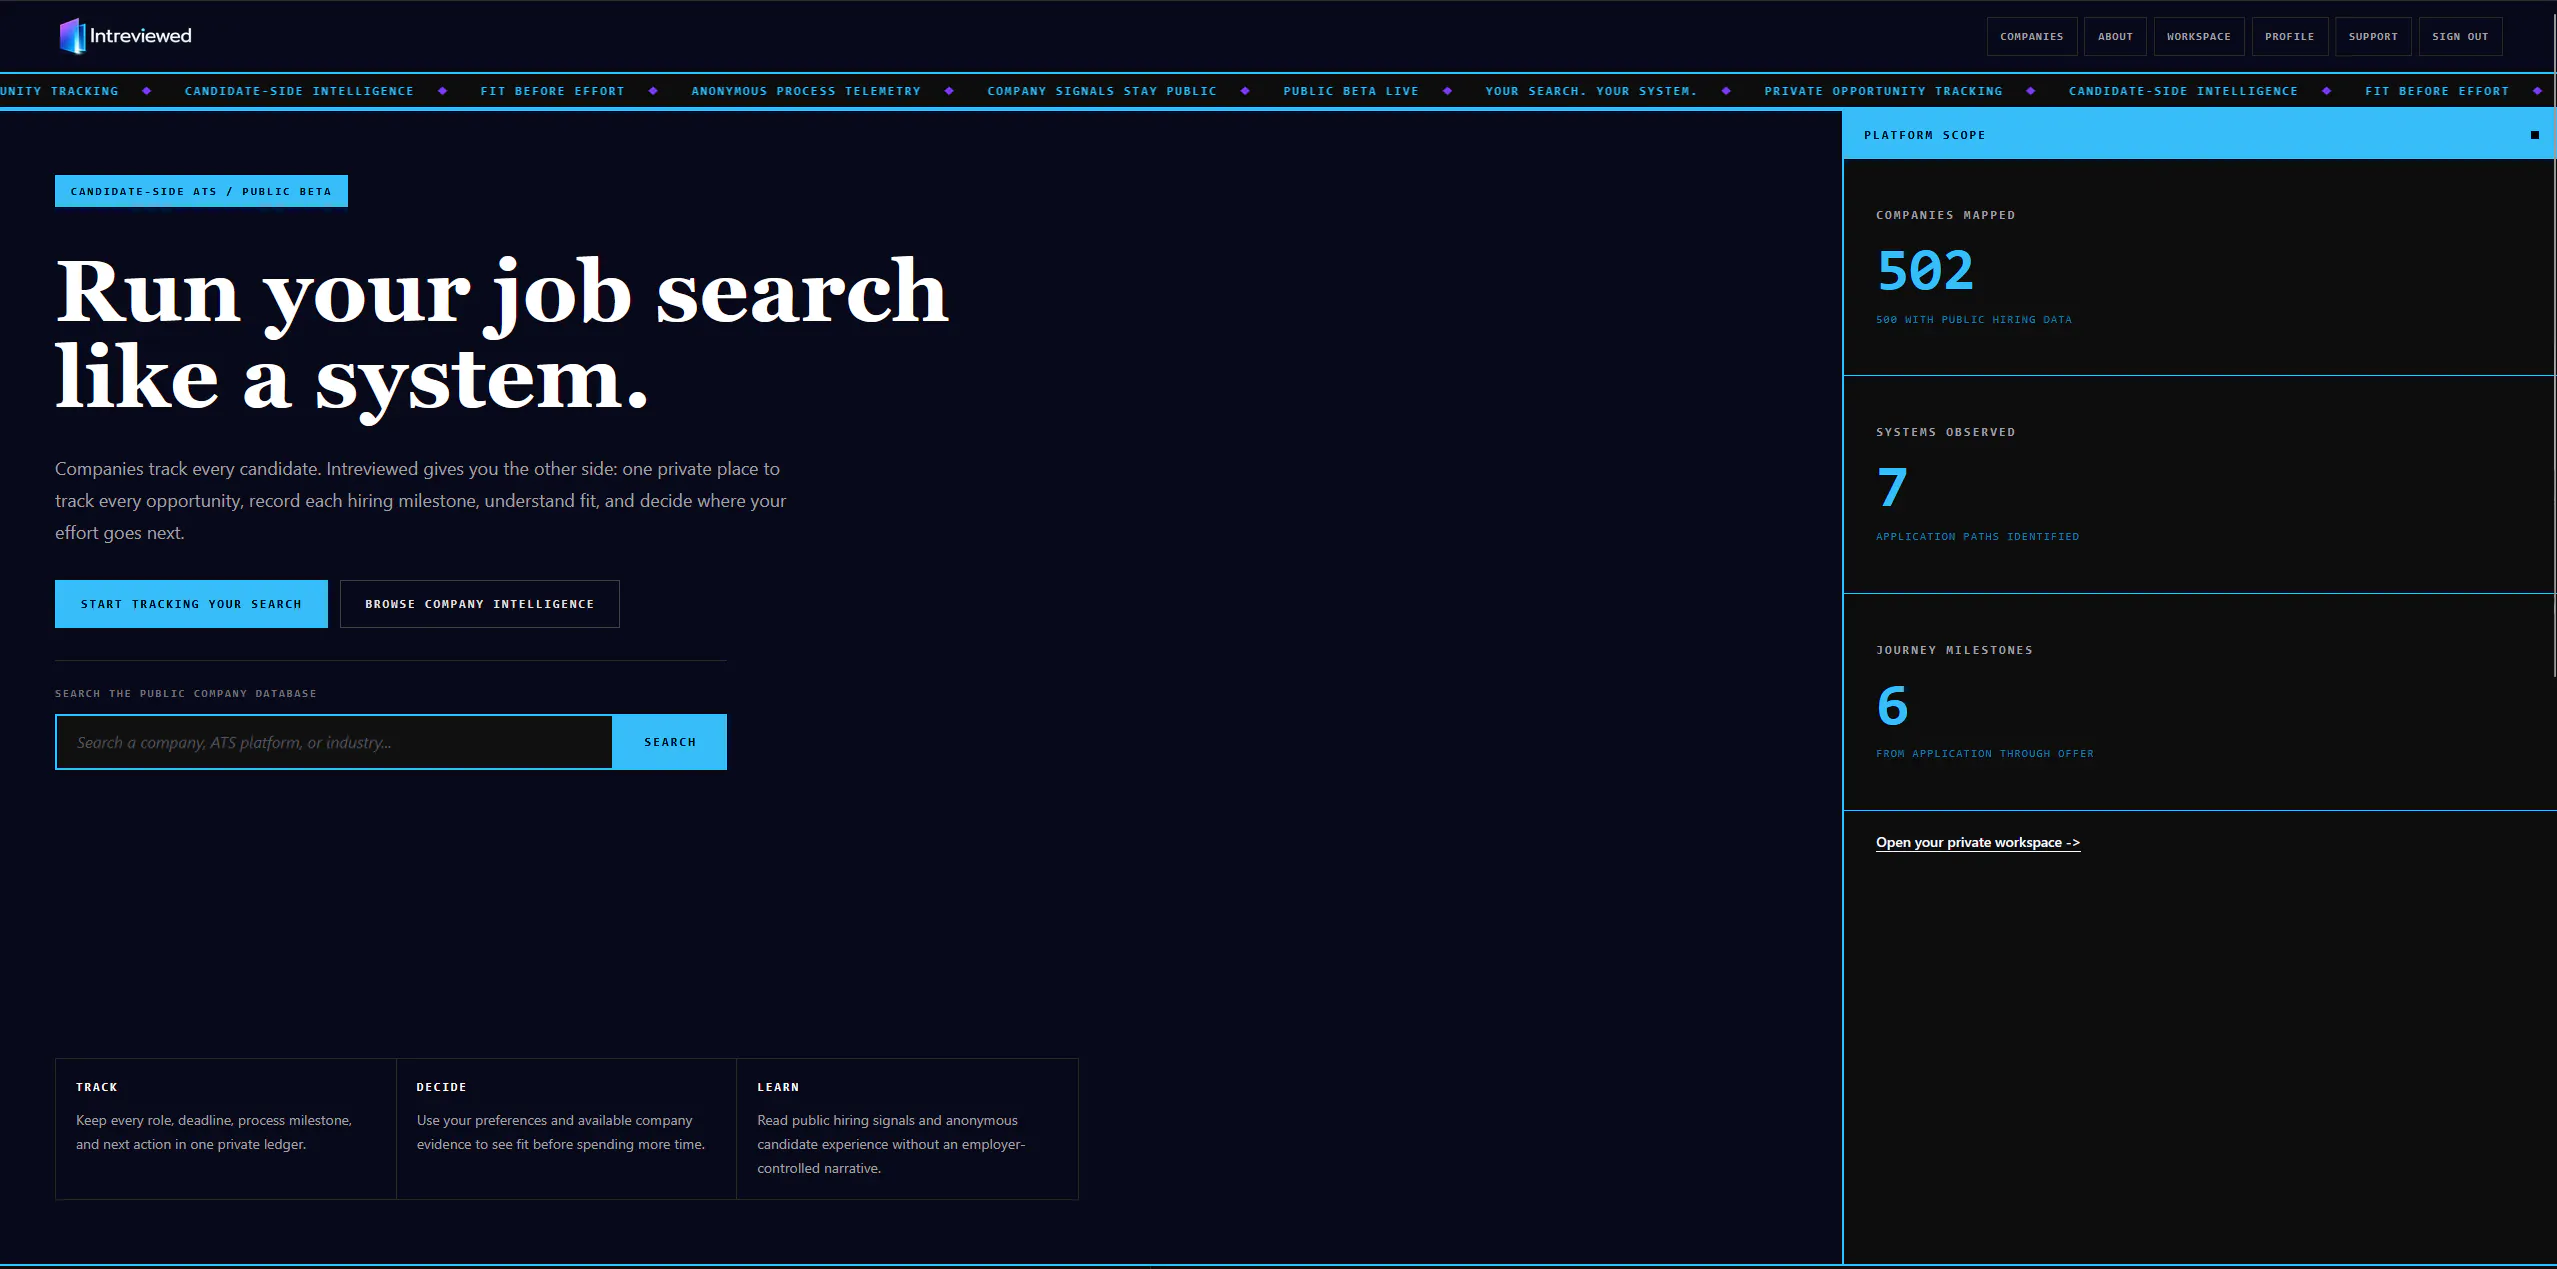Click 'From application through offer' caption
Screen dimensions: 2557x1269
(1985, 754)
